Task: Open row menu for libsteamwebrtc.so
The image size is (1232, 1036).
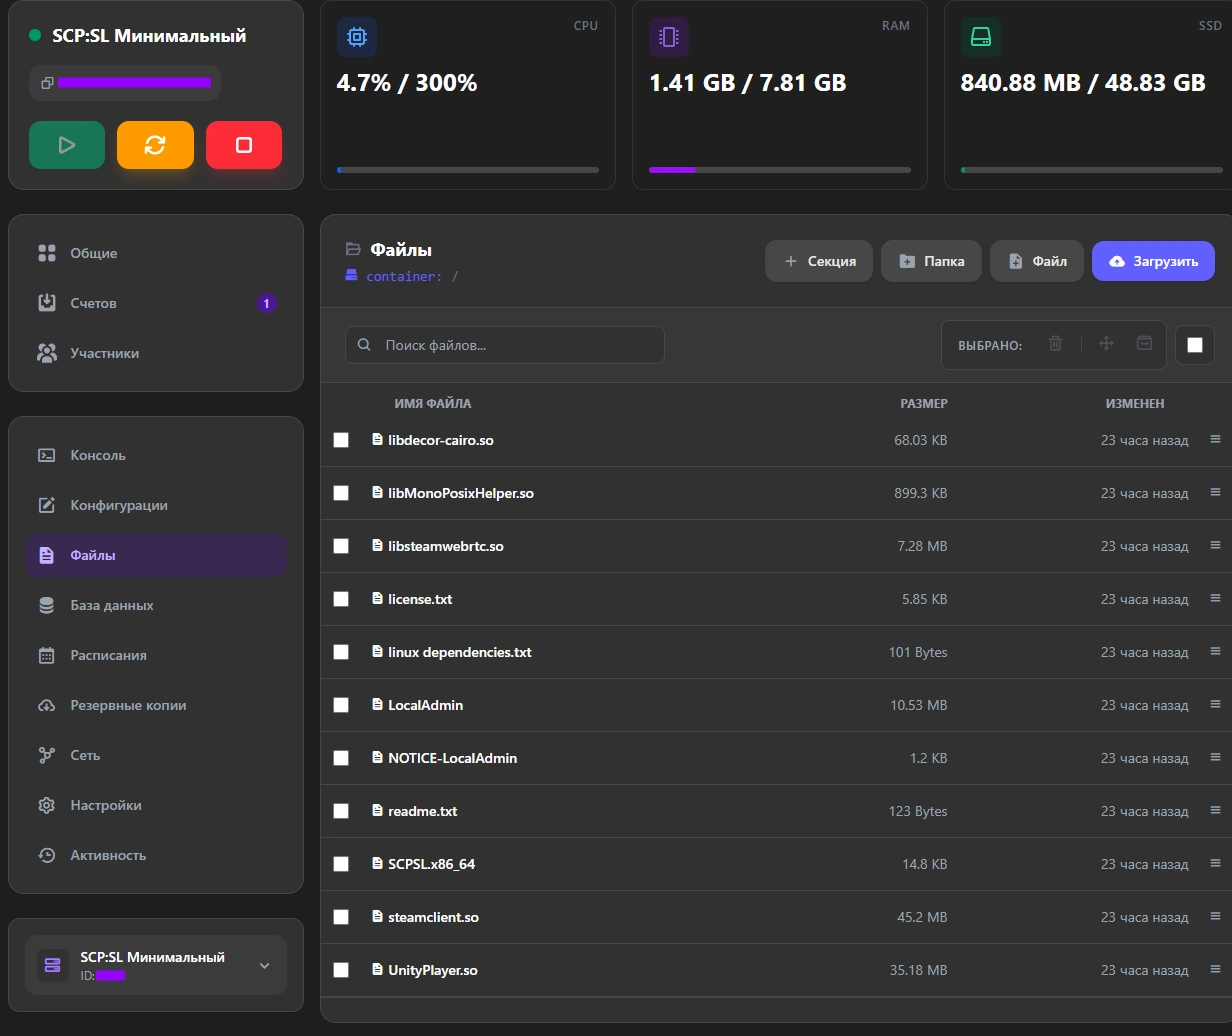Action: pos(1215,545)
